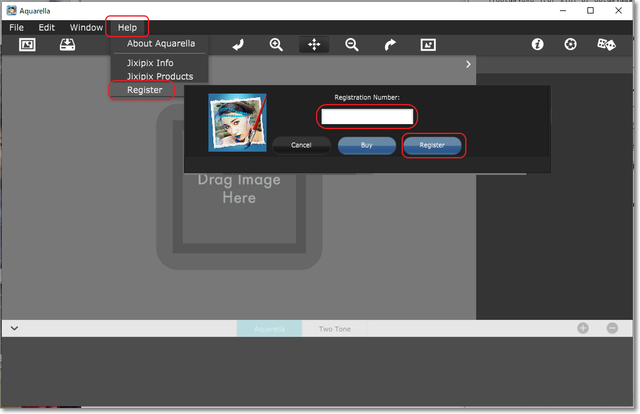
Task: Collapse the bottom presets panel chevron
Action: click(x=14, y=328)
